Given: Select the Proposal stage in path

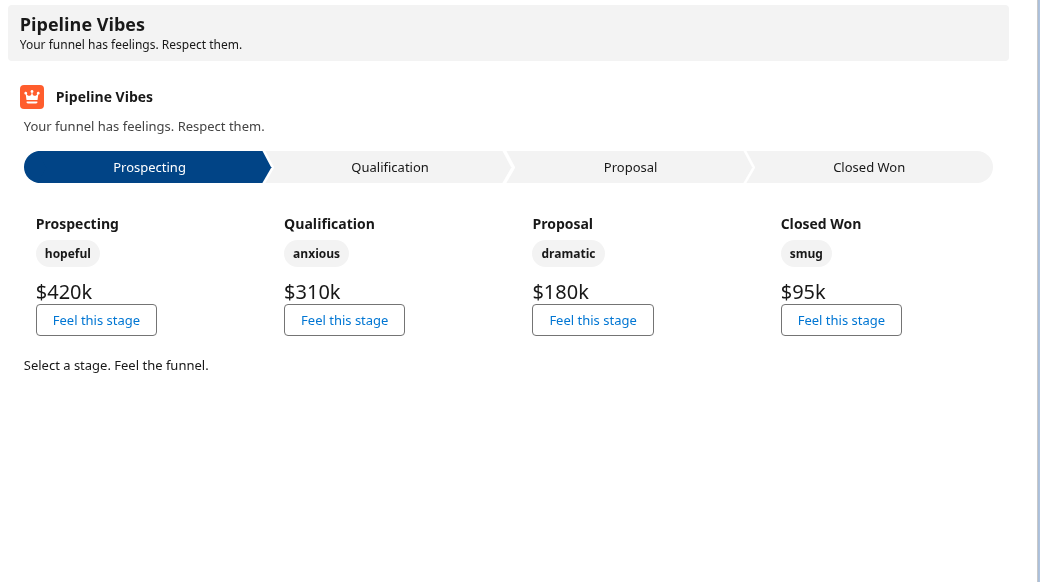Looking at the screenshot, I should tap(630, 167).
